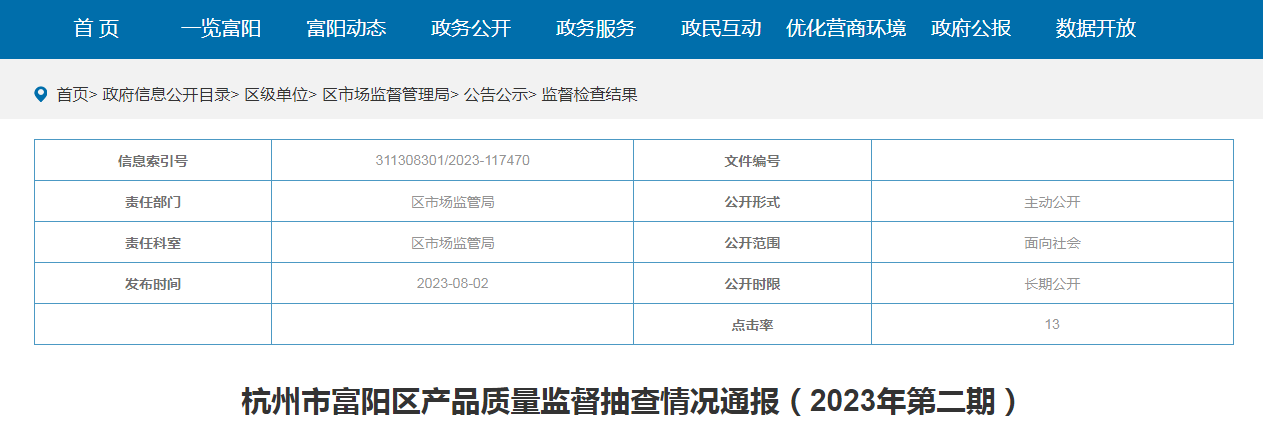Click the 责任部门 label cell
1263x447 pixels.
pos(153,201)
